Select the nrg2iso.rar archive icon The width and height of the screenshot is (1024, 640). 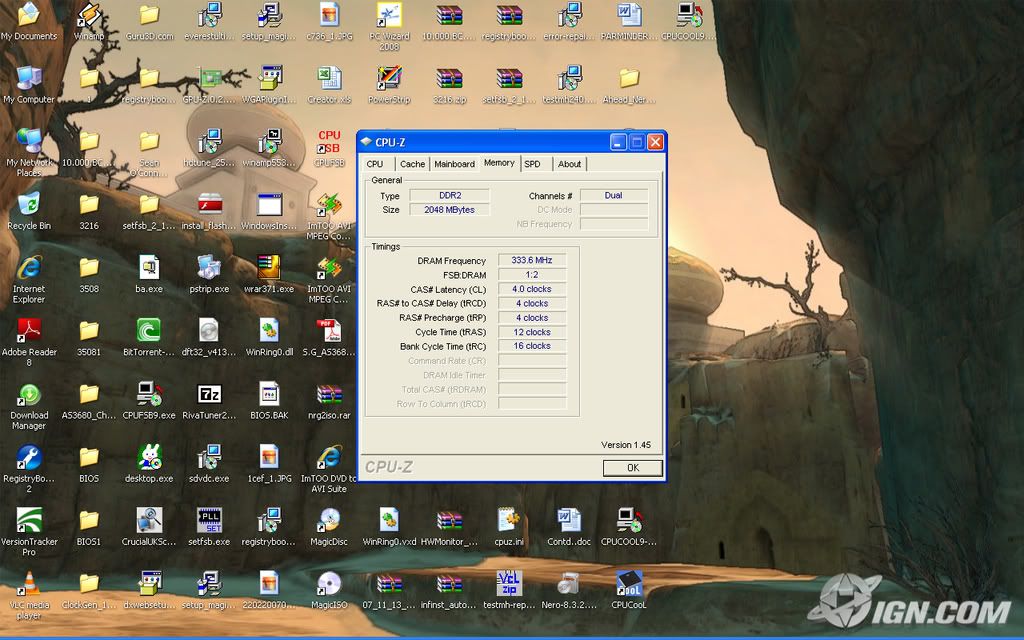(x=329, y=394)
